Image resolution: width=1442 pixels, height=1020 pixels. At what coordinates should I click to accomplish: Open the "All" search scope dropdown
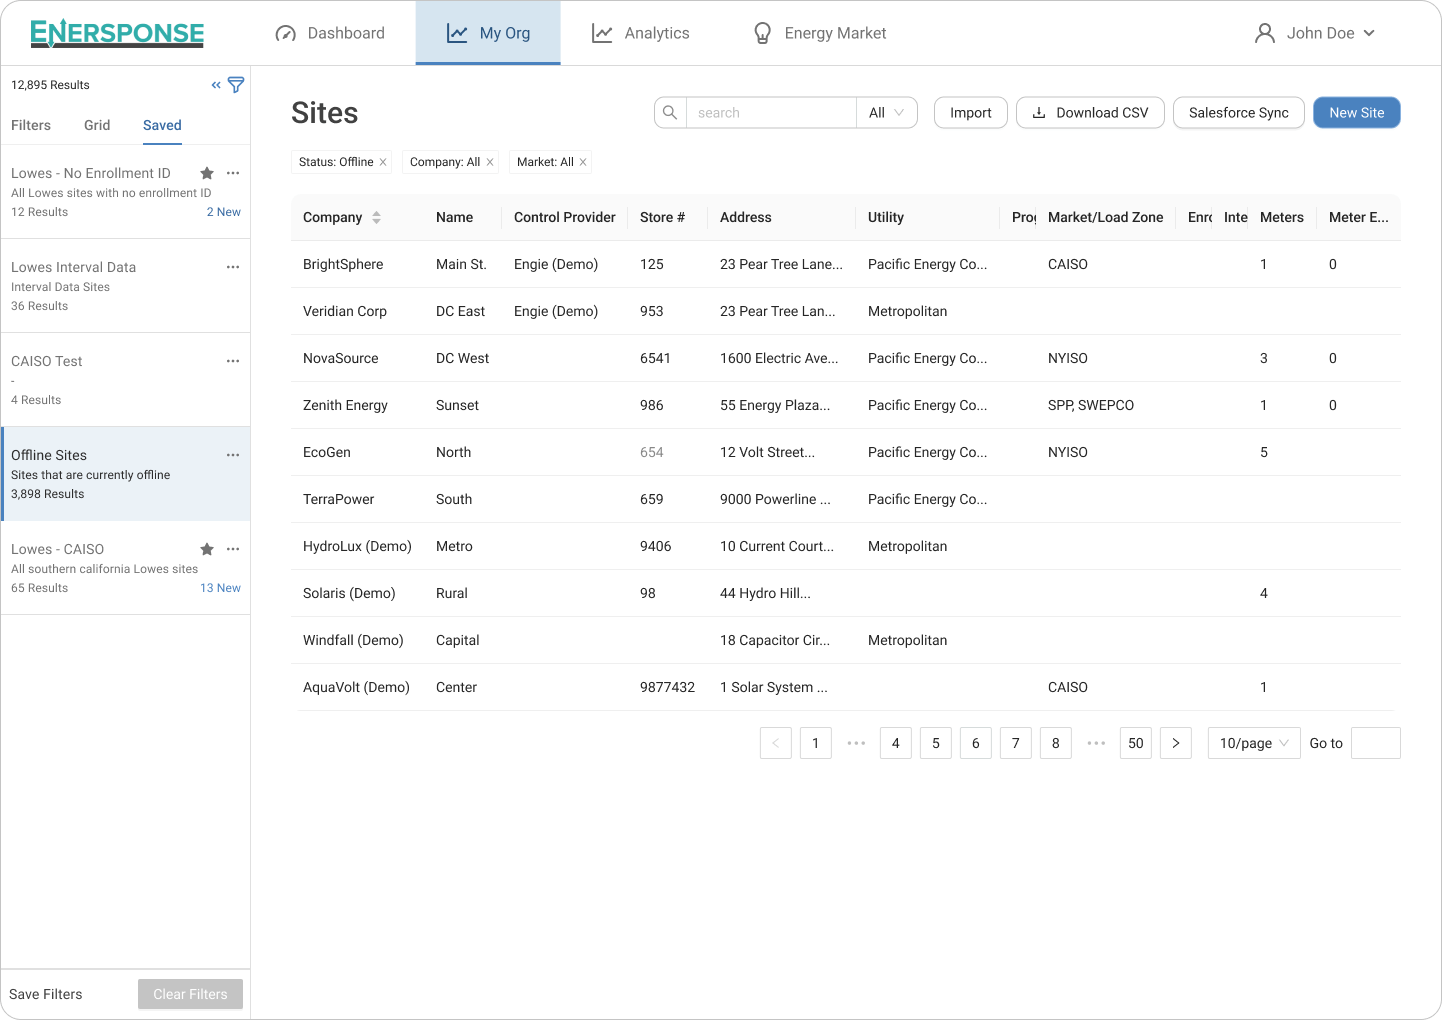pos(886,112)
